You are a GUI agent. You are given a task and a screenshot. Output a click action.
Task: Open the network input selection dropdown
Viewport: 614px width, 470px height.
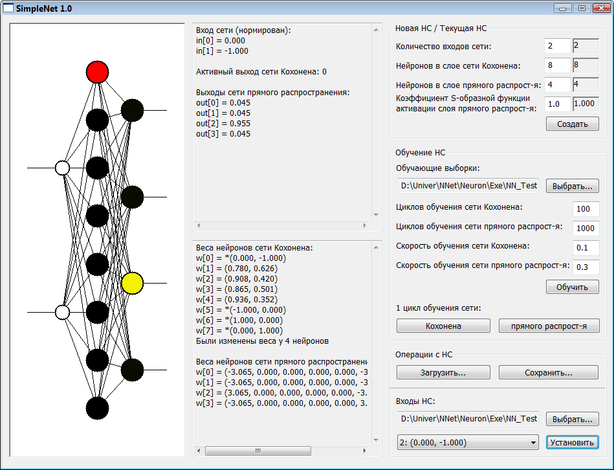467,441
